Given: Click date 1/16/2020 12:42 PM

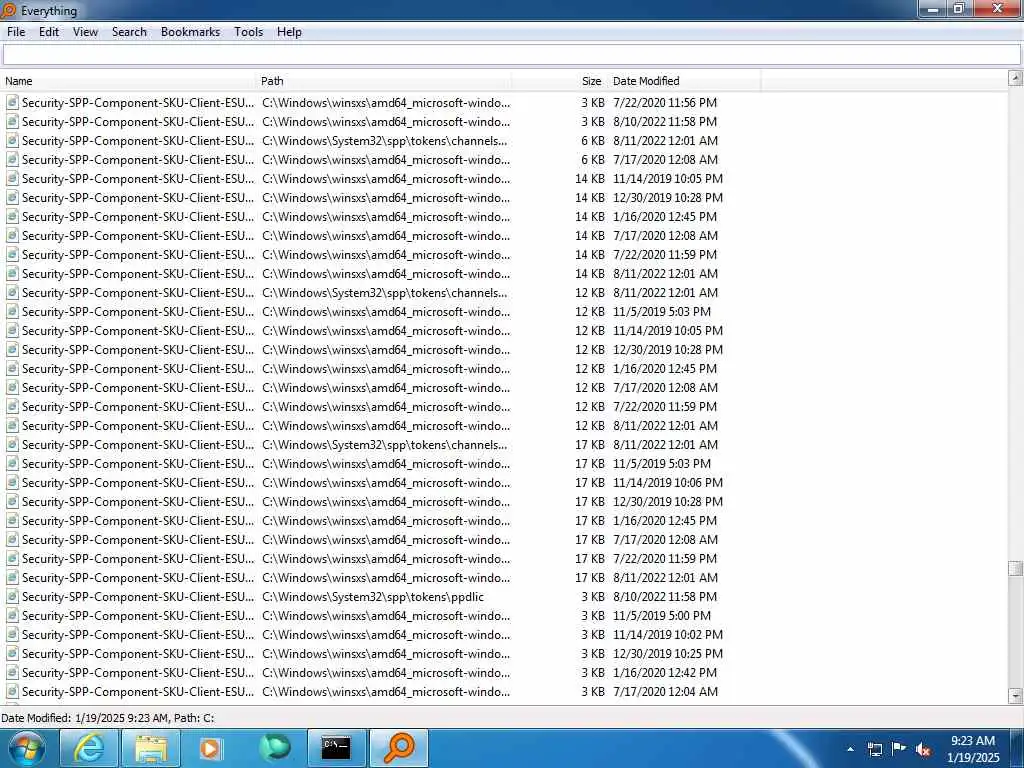Looking at the screenshot, I should point(665,672).
